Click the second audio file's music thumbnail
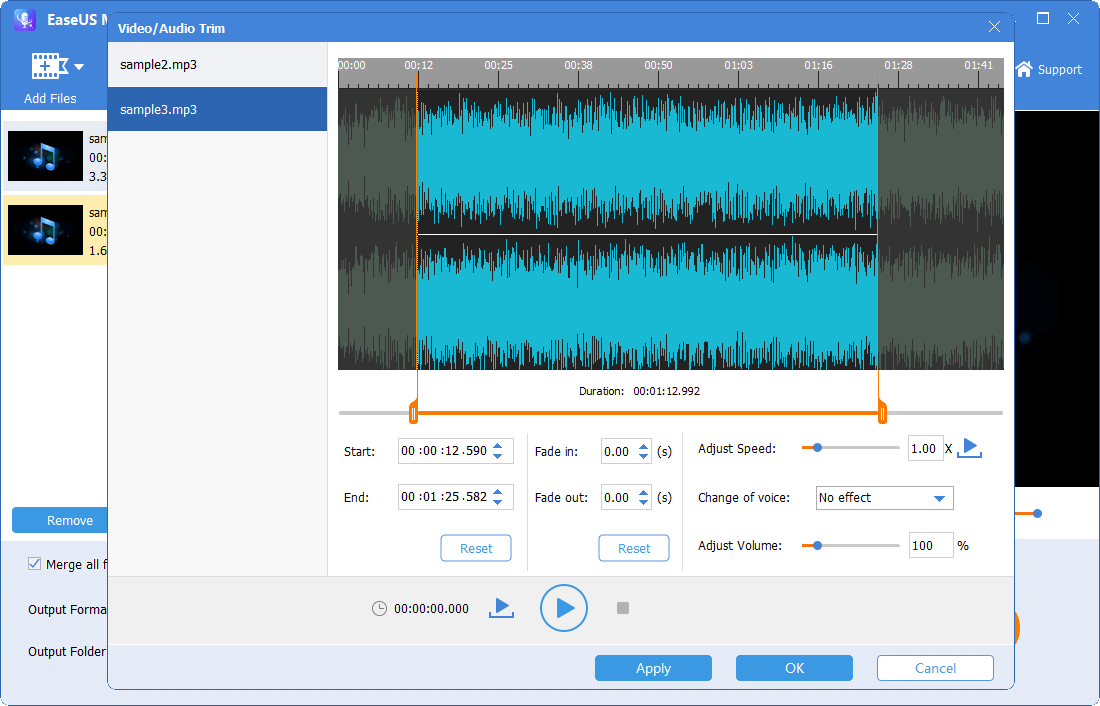The height and width of the screenshot is (706, 1100). coord(45,230)
